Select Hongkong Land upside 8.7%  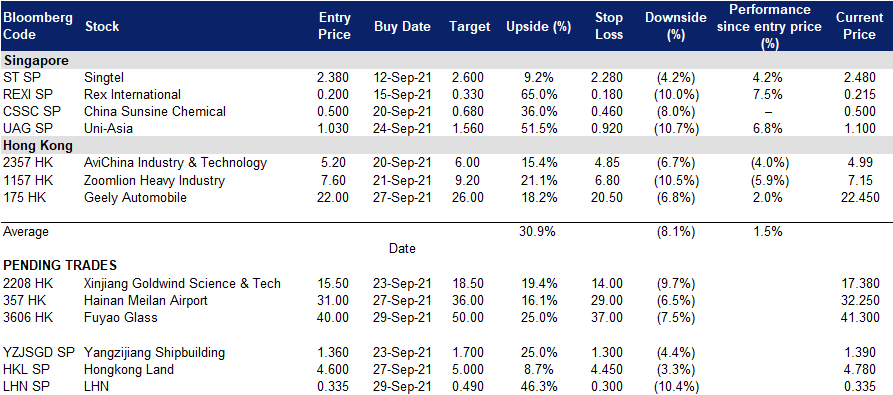[540, 369]
